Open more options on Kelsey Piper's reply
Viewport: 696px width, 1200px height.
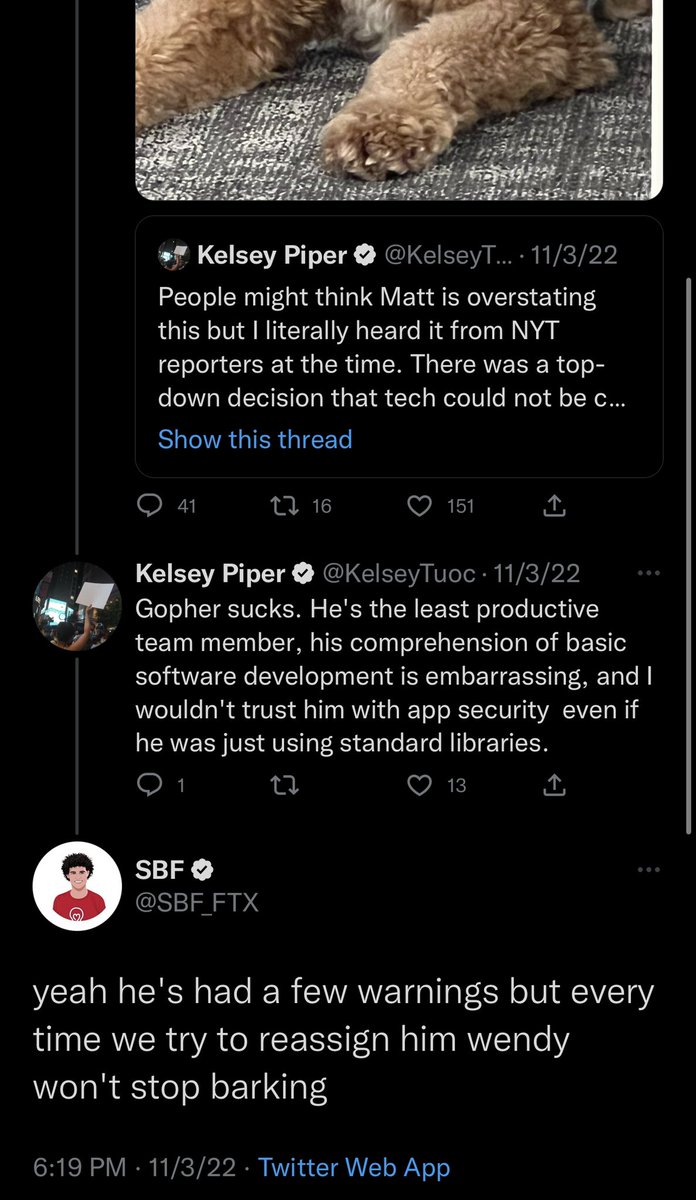(649, 574)
